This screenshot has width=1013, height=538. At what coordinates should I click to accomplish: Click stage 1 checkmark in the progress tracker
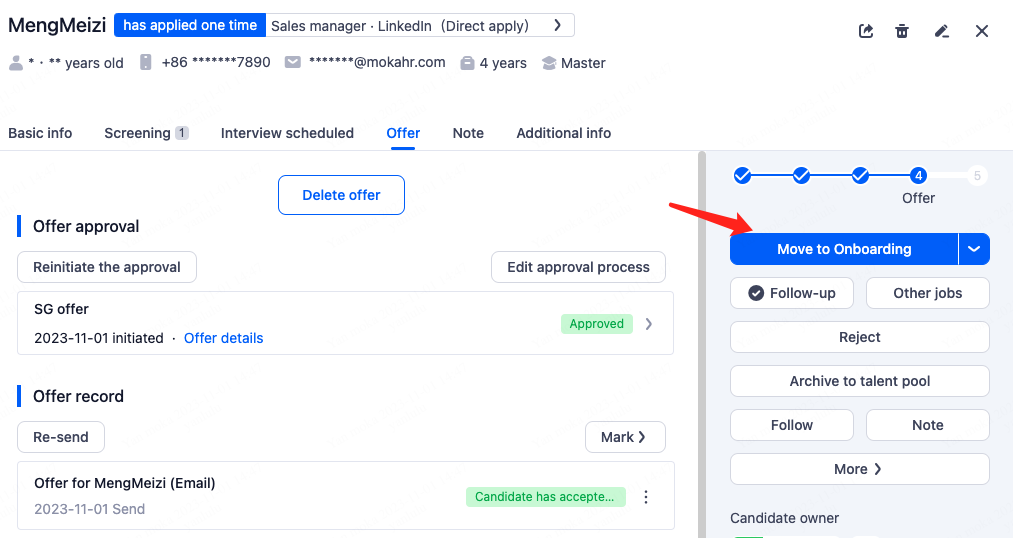pyautogui.click(x=742, y=175)
